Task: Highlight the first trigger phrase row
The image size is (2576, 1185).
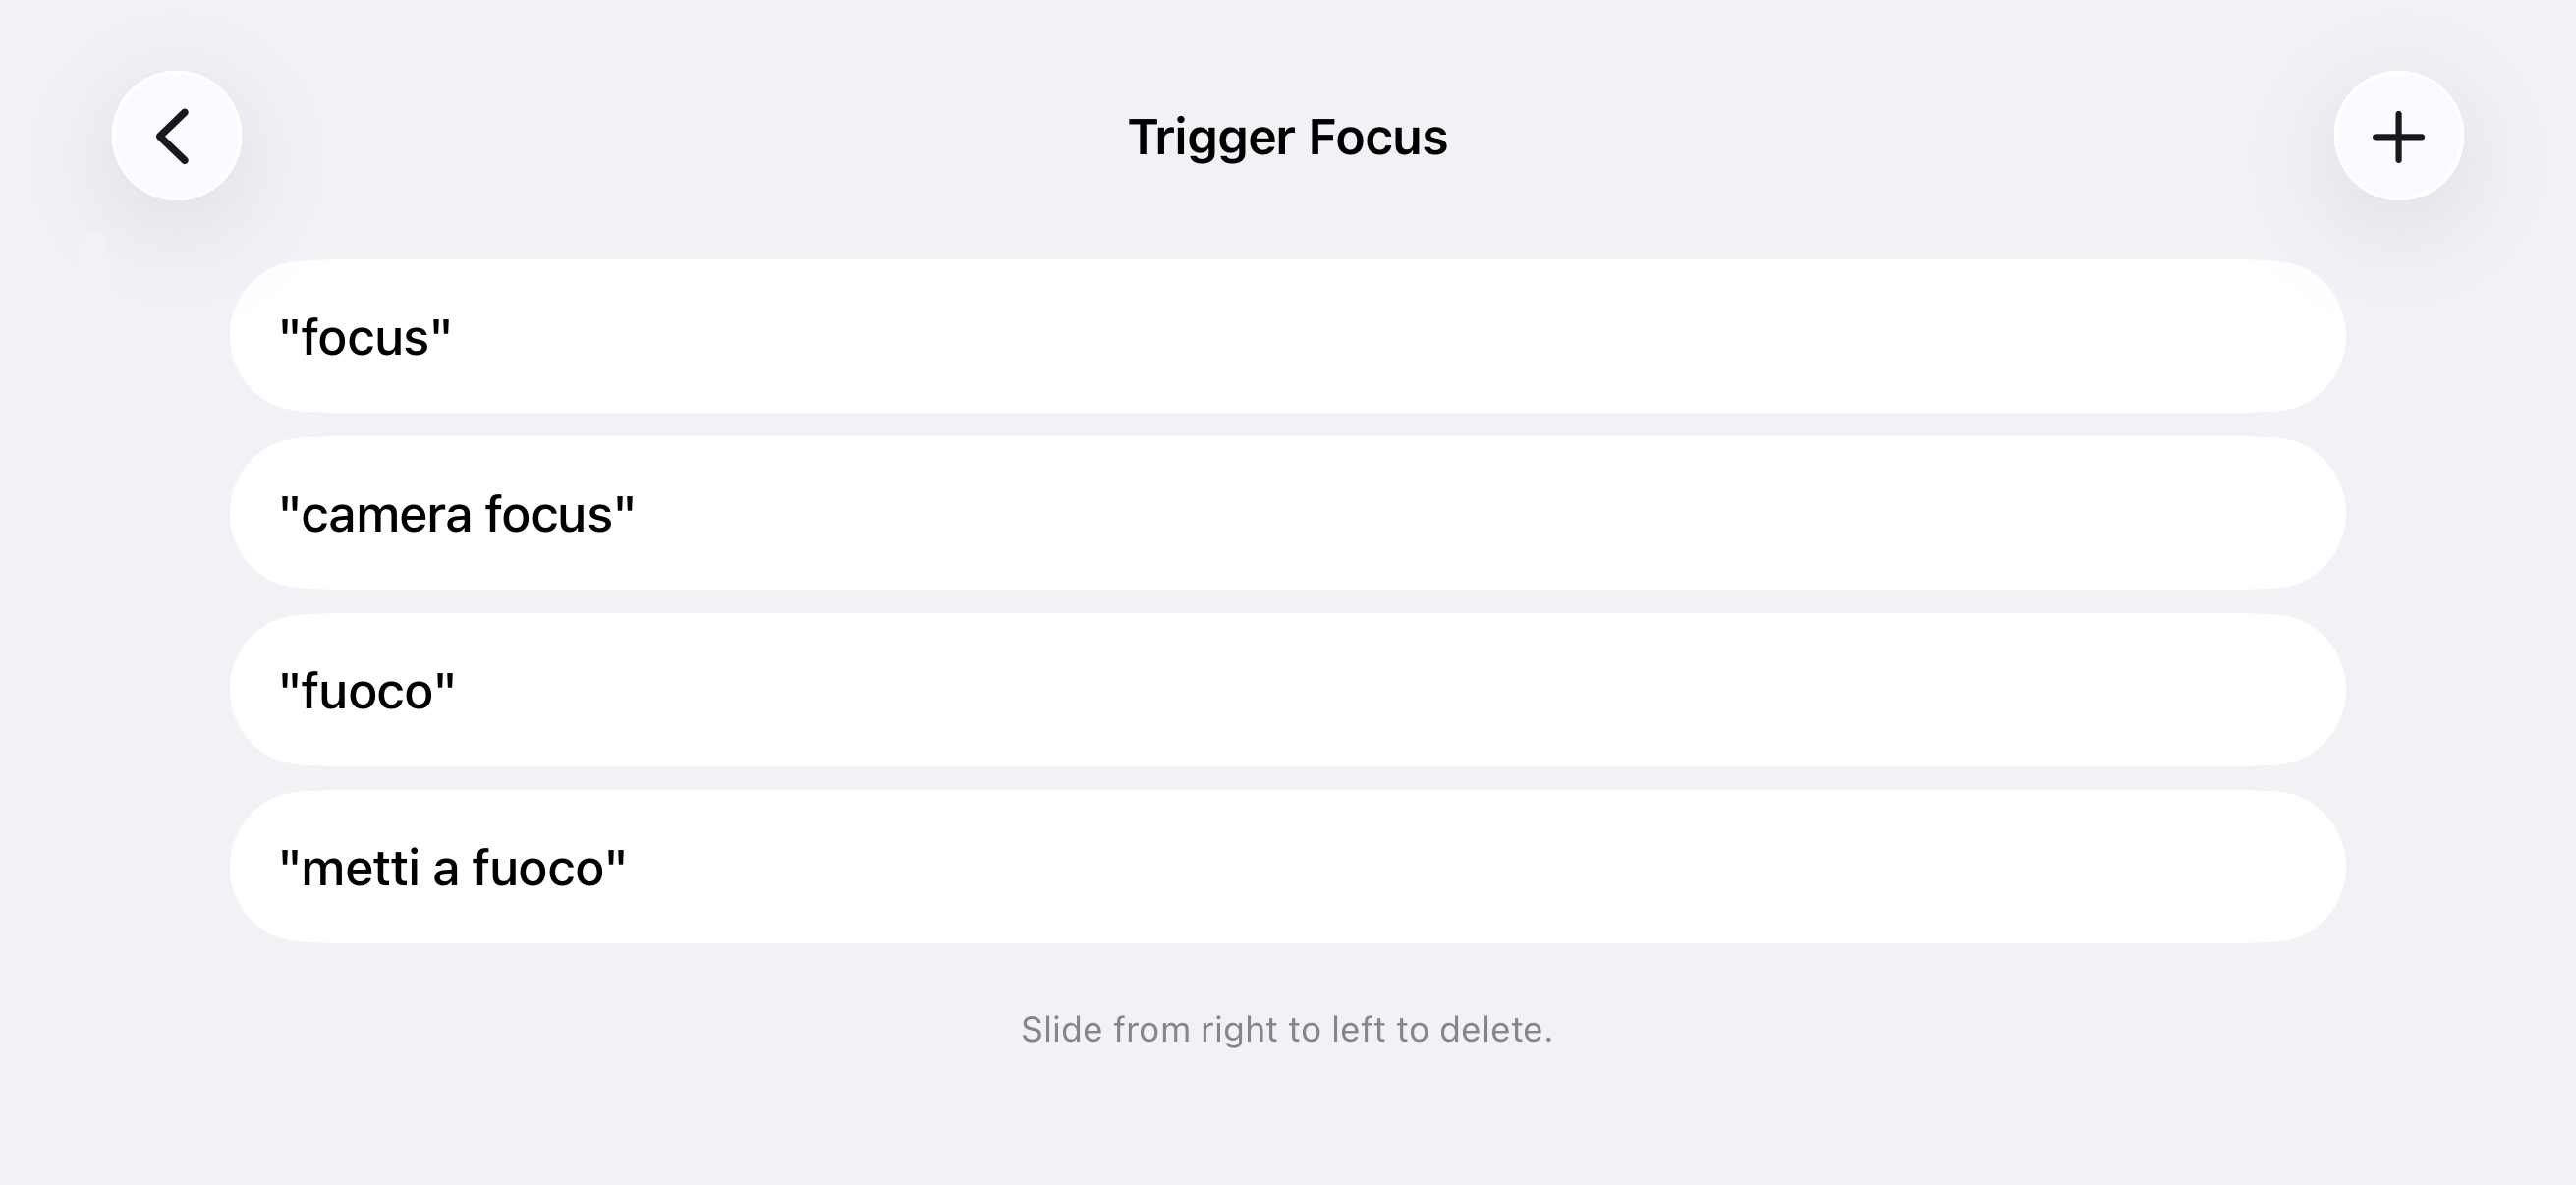Action: point(1287,337)
